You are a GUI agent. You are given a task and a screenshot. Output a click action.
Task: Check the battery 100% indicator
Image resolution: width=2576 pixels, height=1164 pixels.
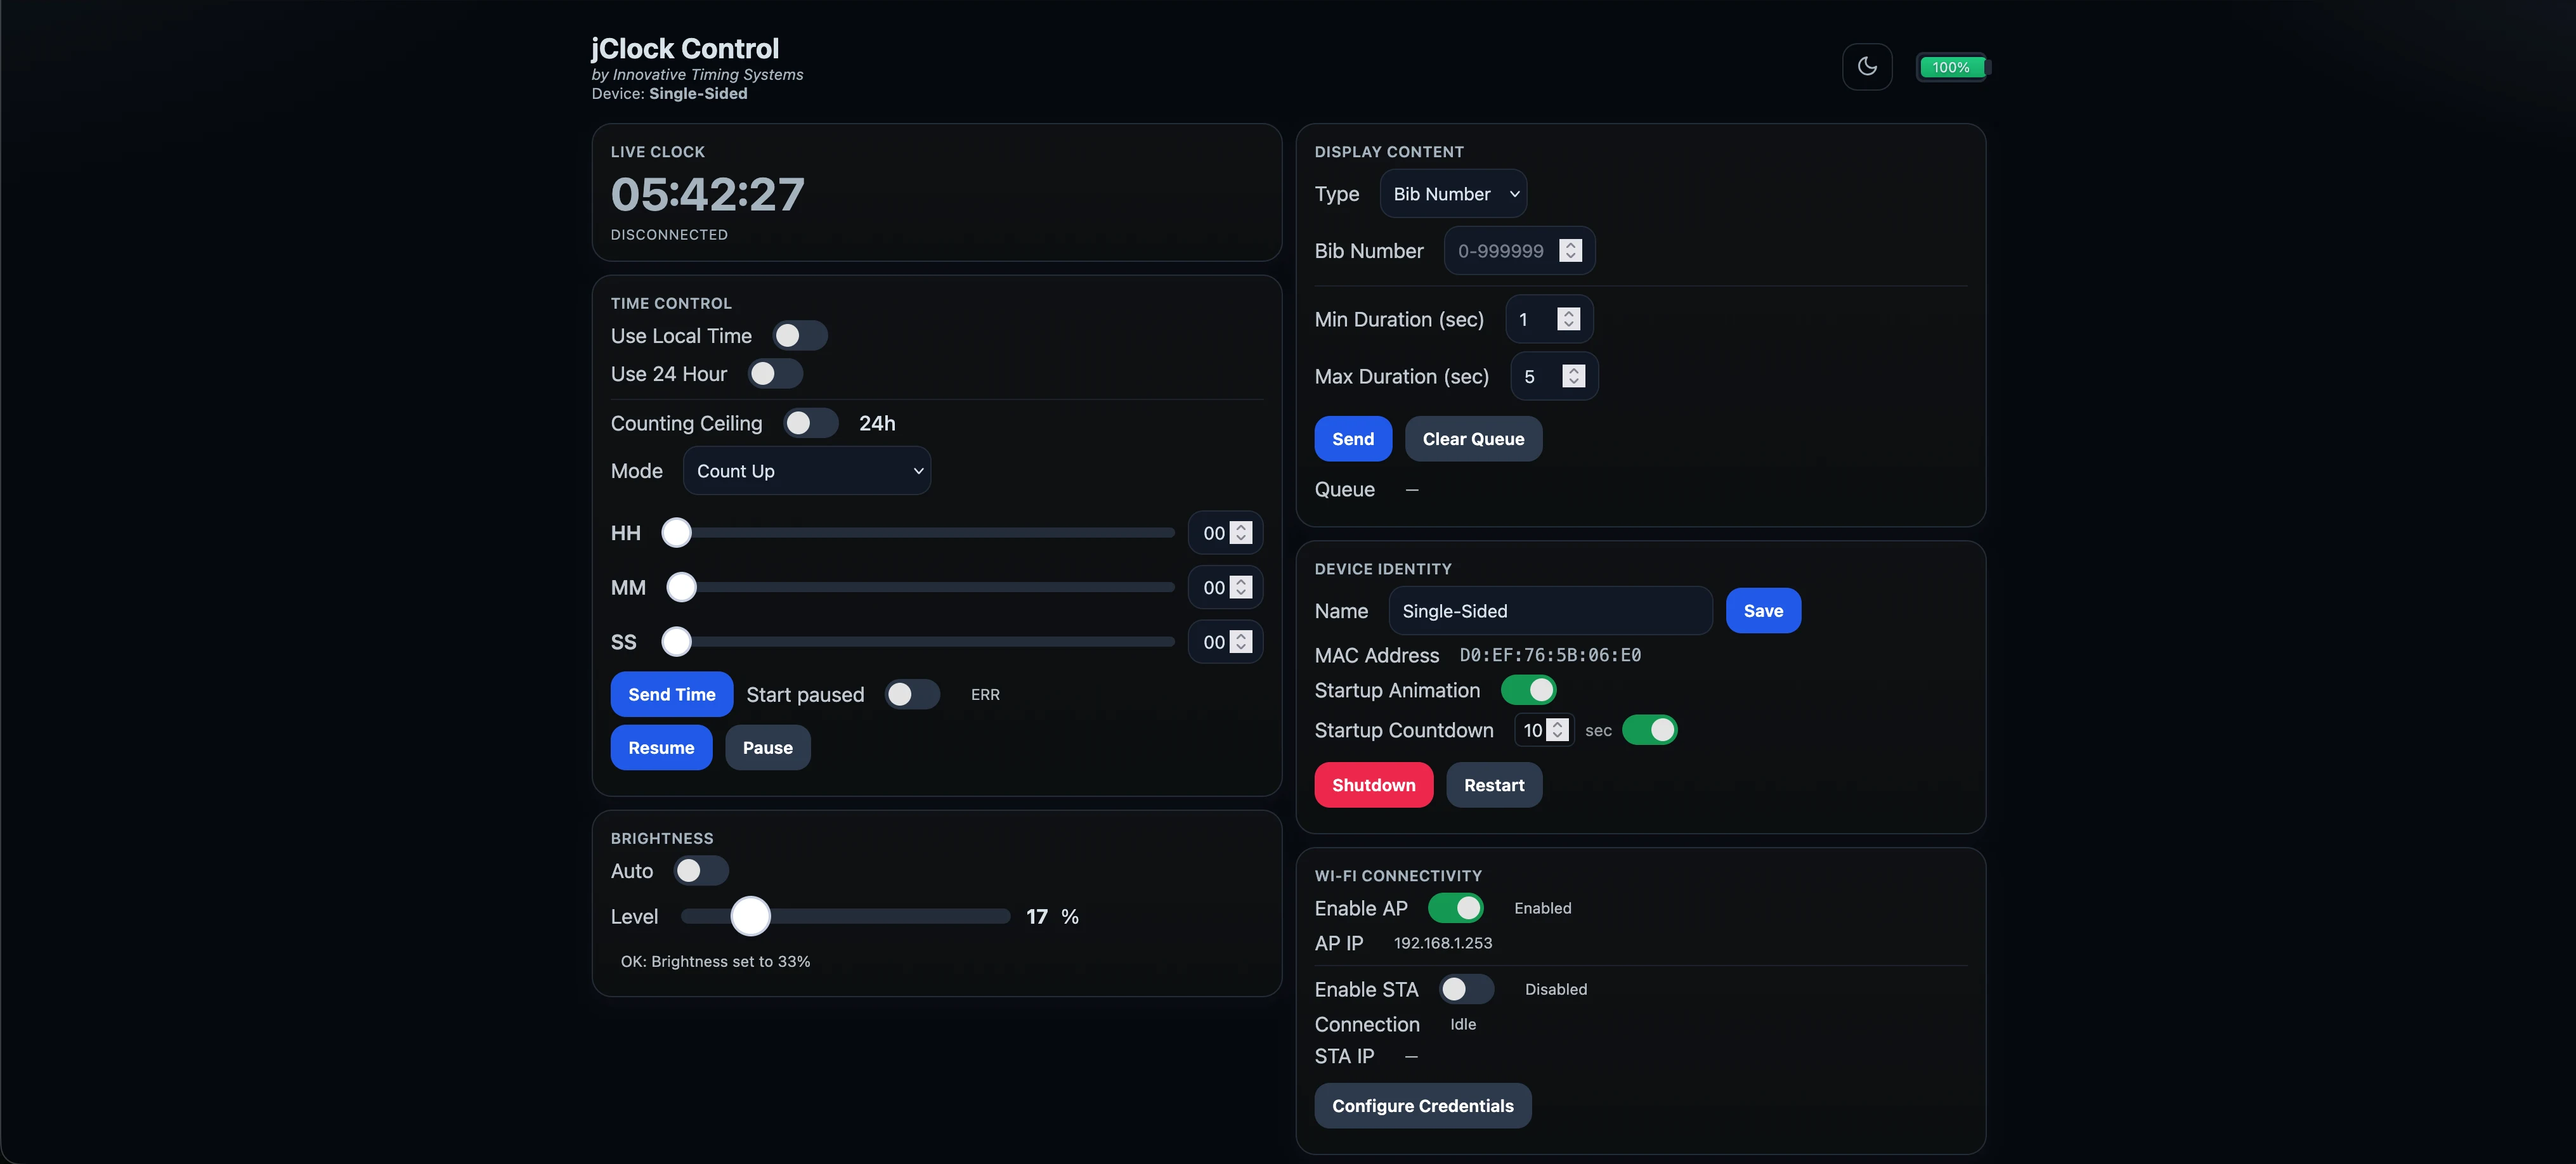click(x=1952, y=67)
